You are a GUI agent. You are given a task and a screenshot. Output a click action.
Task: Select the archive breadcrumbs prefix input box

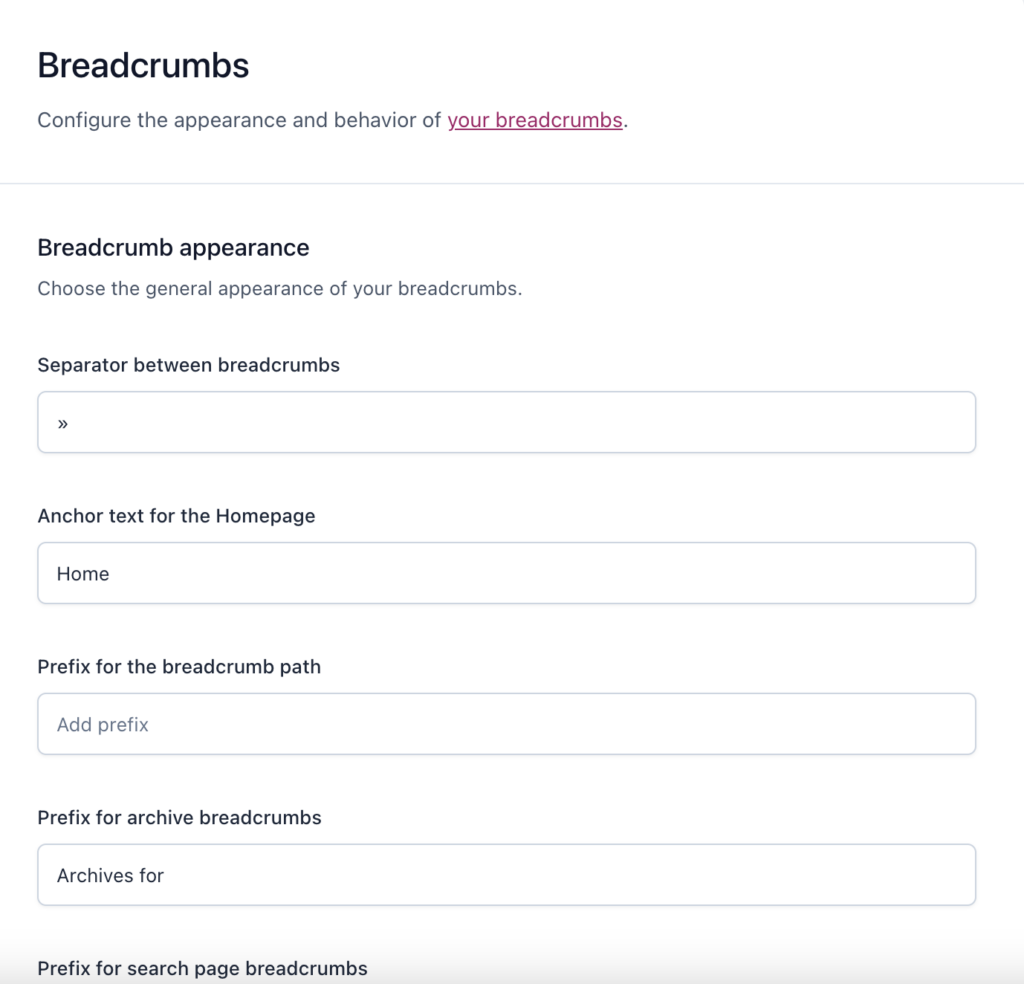(506, 875)
